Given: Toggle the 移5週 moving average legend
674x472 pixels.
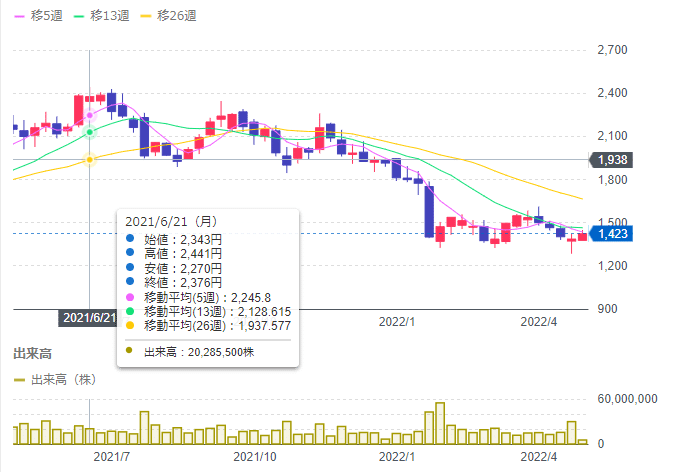Looking at the screenshot, I should coord(38,16).
